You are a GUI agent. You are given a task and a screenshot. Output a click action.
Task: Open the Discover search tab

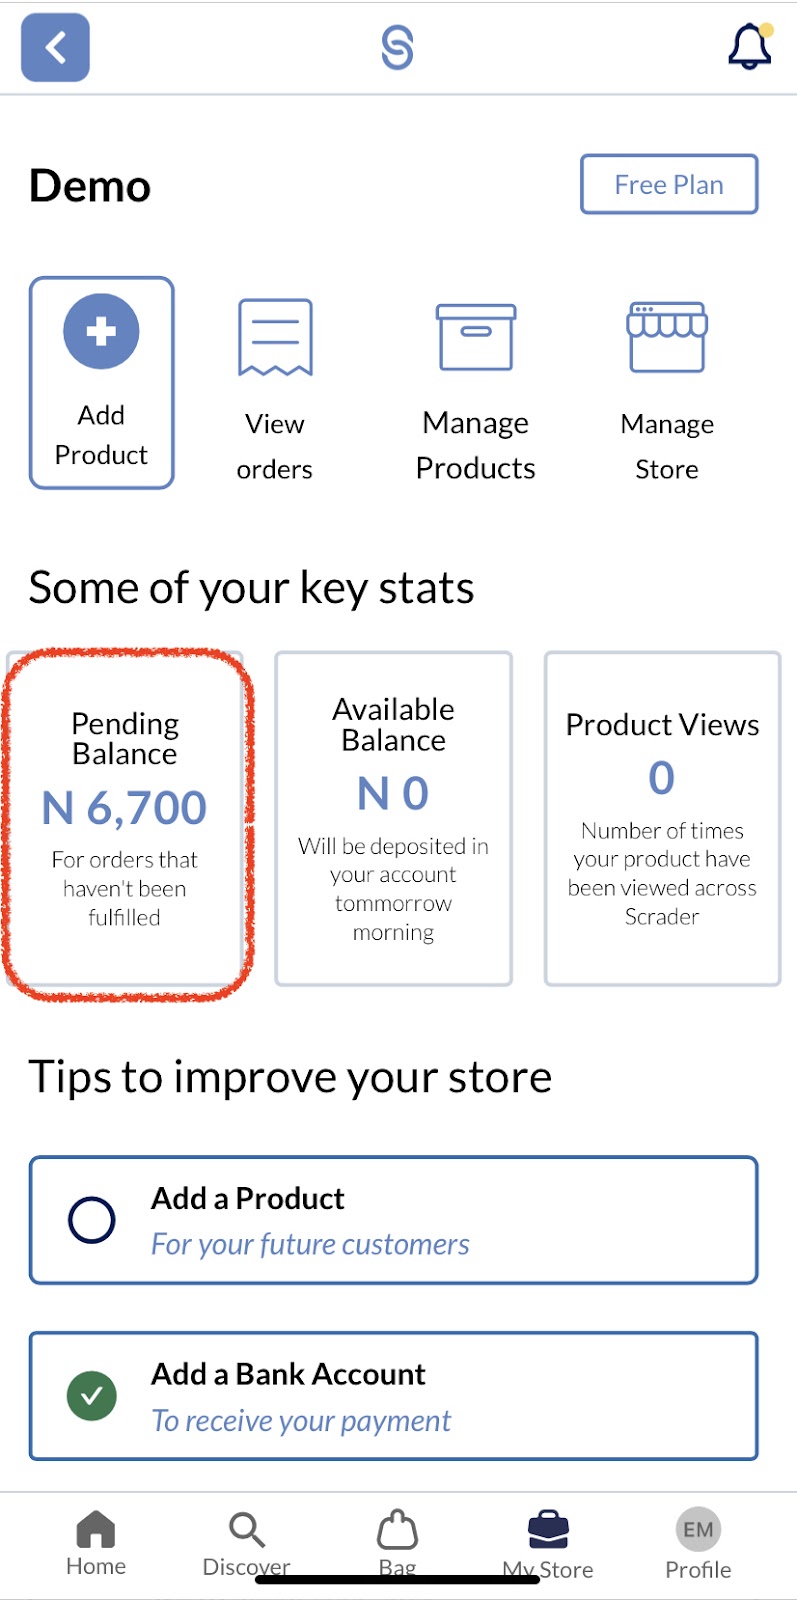click(x=246, y=1542)
